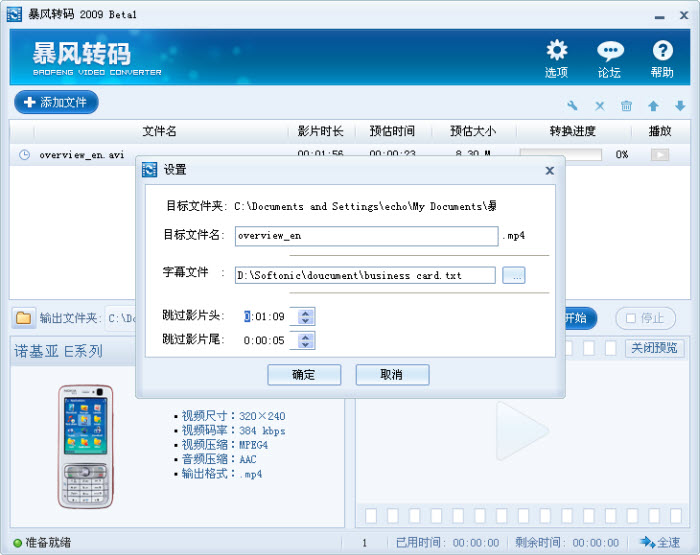
Task: Click the 跳过影片尾 time field 0:00:05
Action: coord(264,340)
